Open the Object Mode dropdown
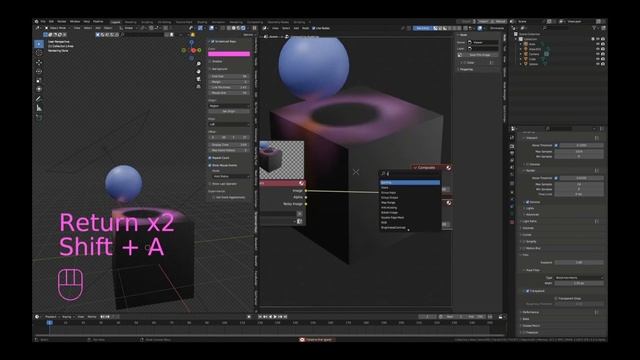Image resolution: width=640 pixels, height=360 pixels. pos(58,28)
